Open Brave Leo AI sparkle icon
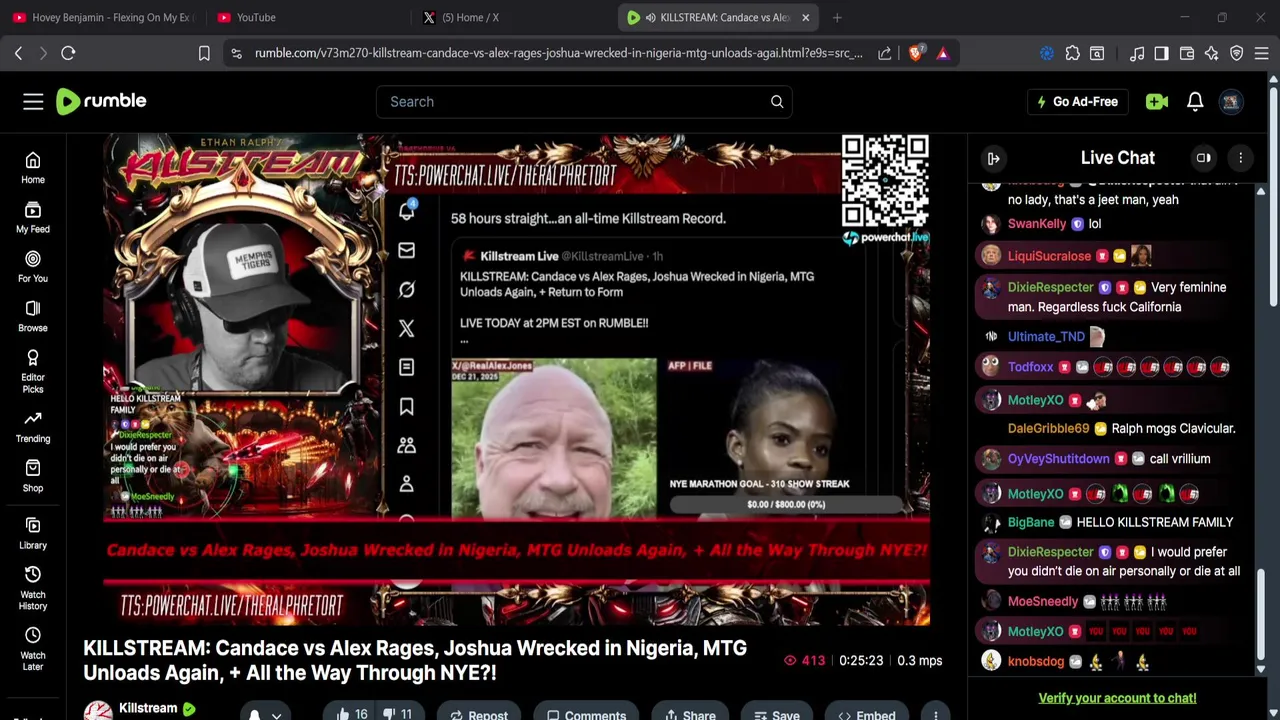The width and height of the screenshot is (1280, 720). pos(1212,53)
